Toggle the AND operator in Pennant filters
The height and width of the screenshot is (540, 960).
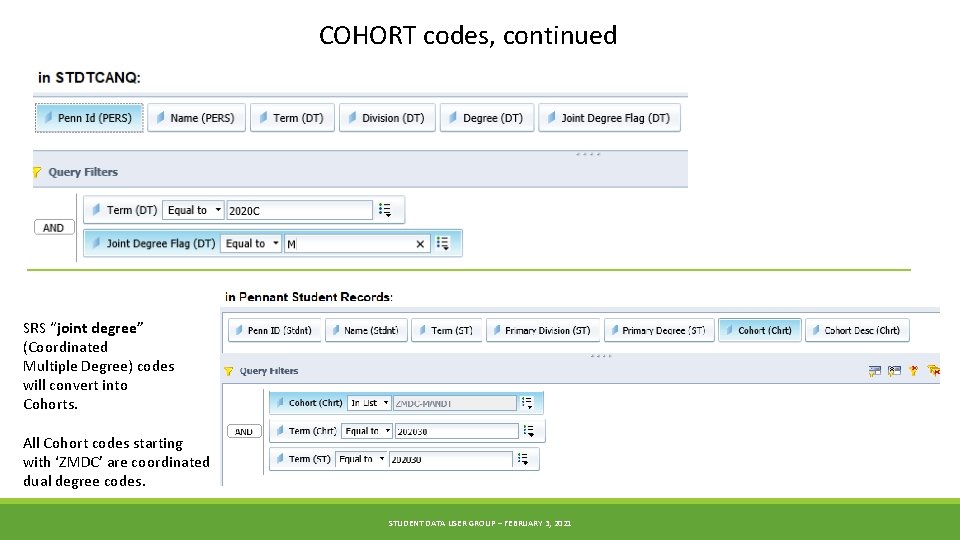tap(244, 431)
